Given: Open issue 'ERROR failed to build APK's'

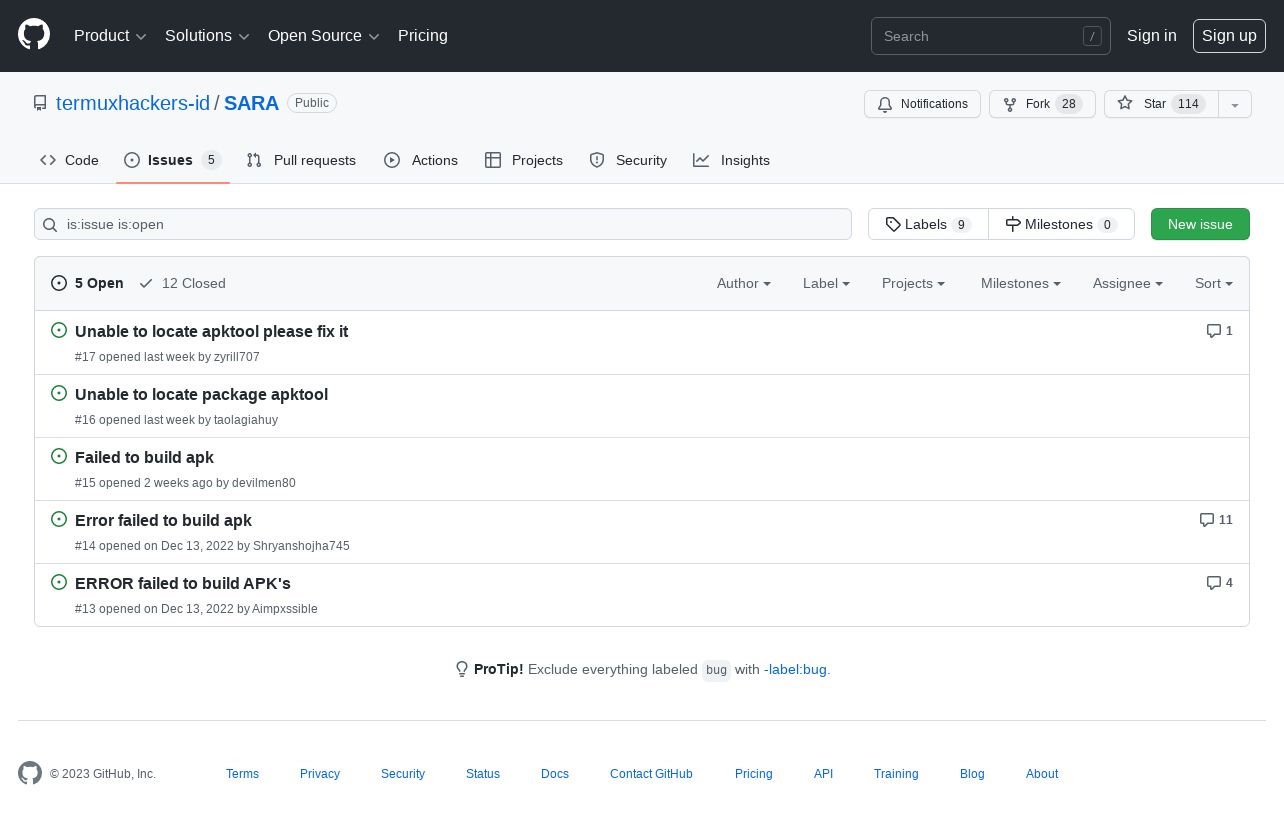Looking at the screenshot, I should pyautogui.click(x=183, y=583).
